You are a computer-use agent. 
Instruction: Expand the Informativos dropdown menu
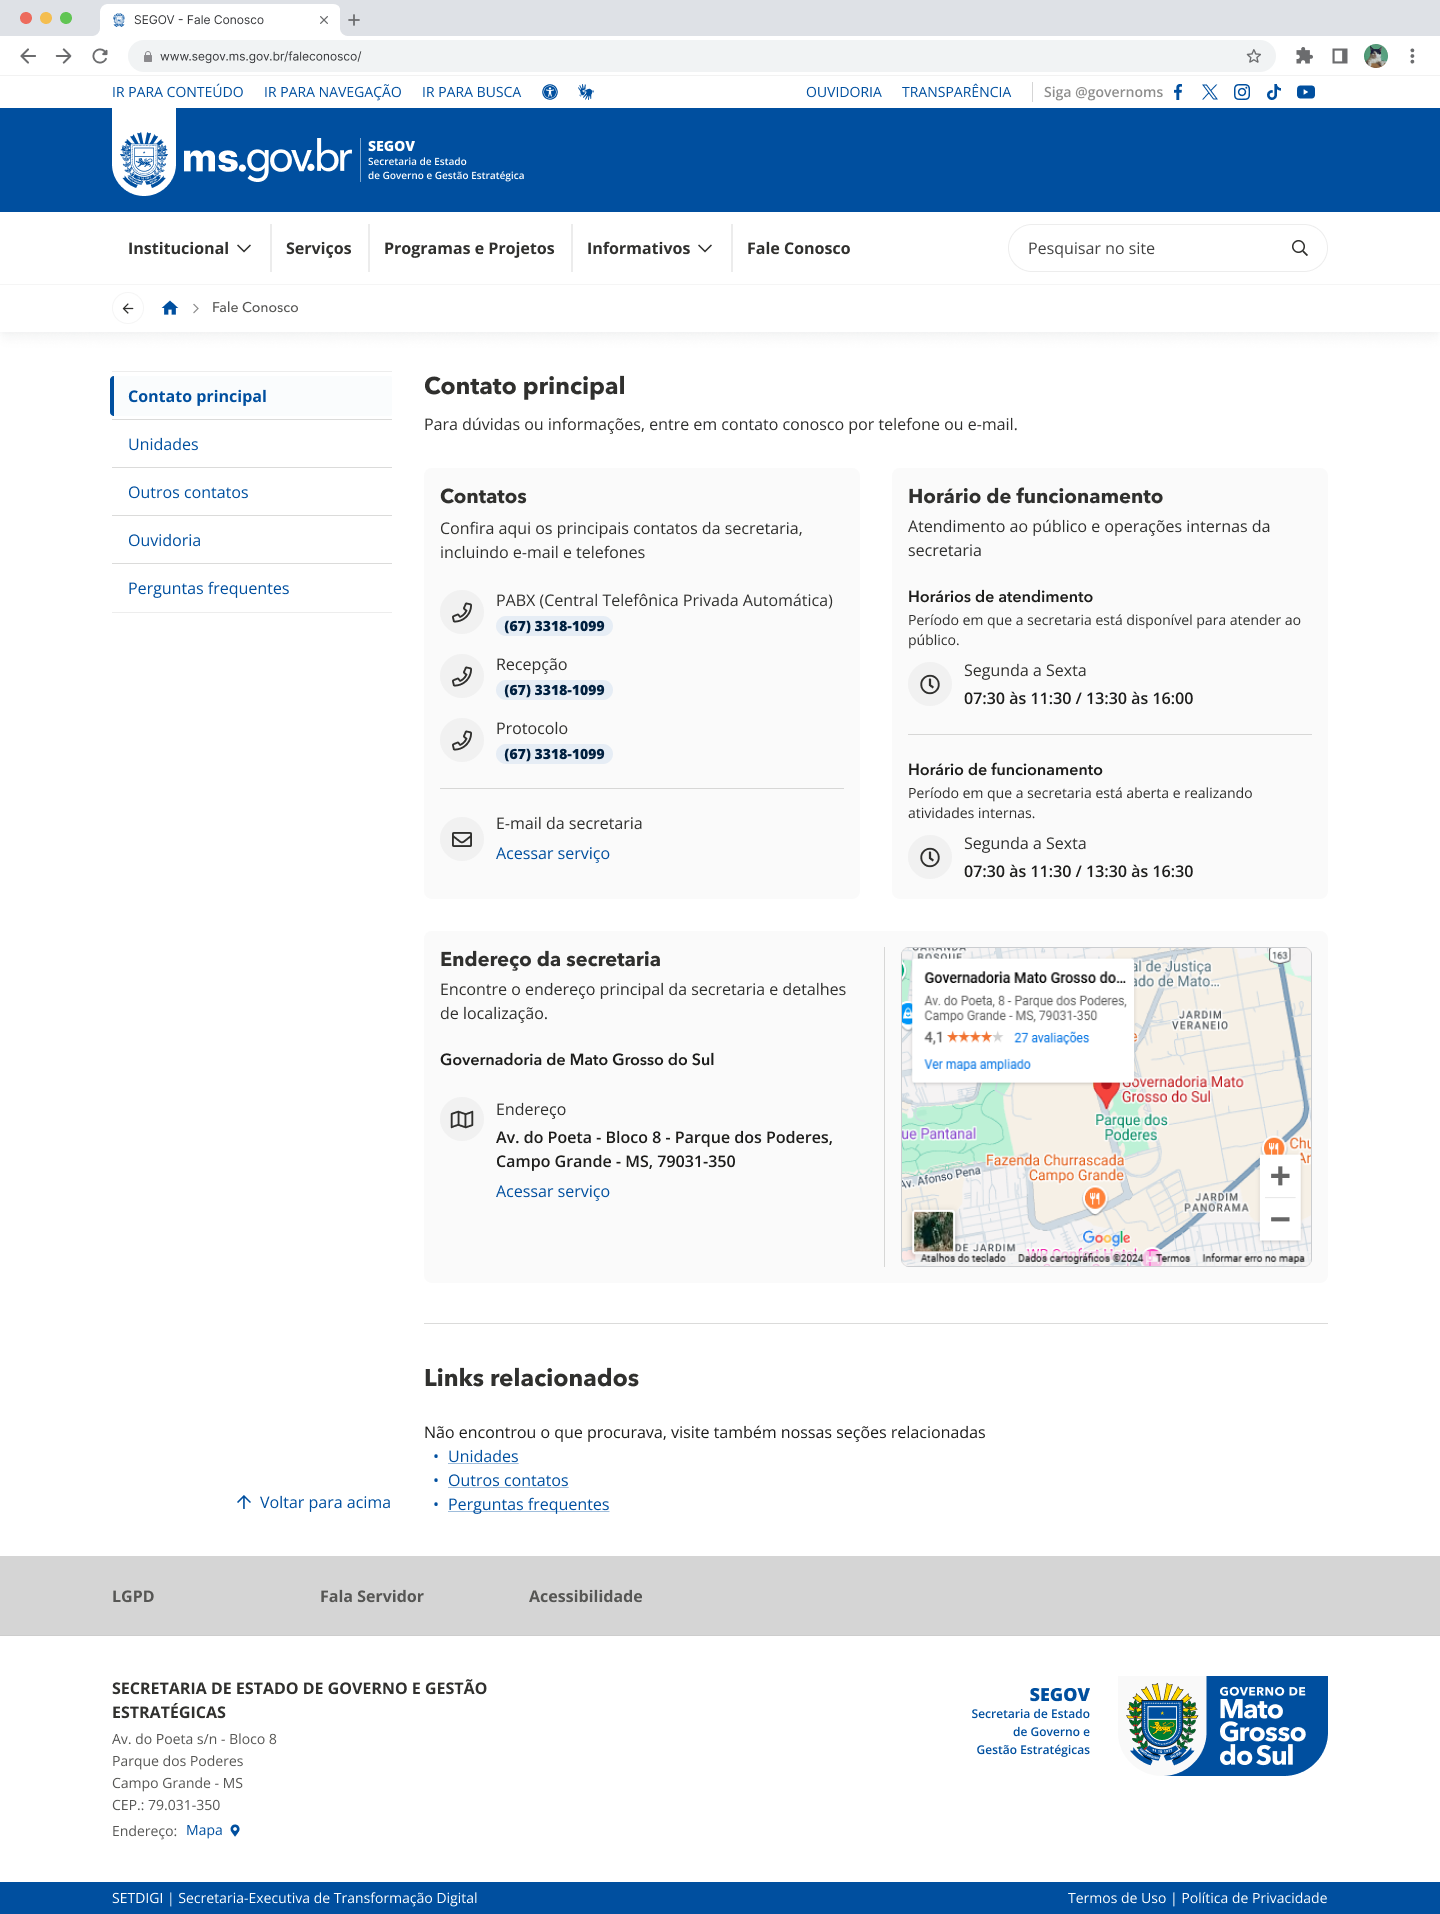pos(649,248)
